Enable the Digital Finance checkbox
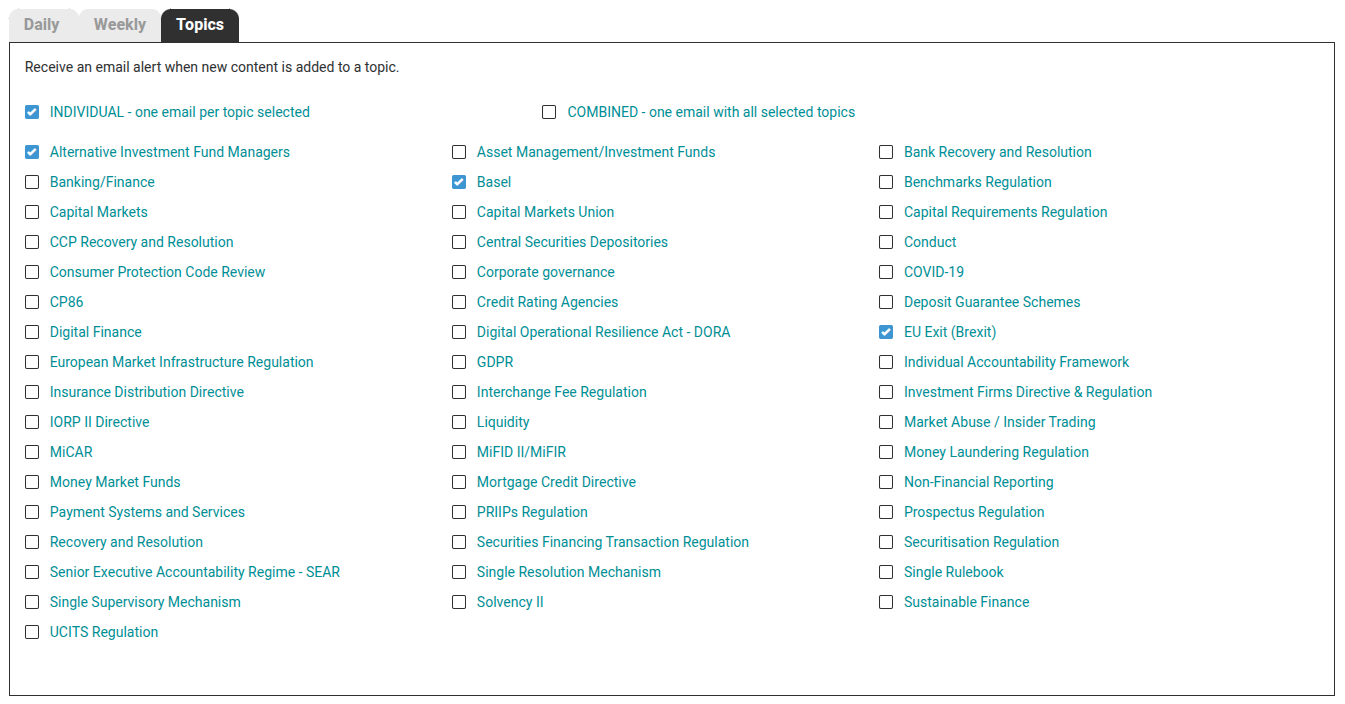Viewport: 1345px width, 704px height. [x=32, y=332]
